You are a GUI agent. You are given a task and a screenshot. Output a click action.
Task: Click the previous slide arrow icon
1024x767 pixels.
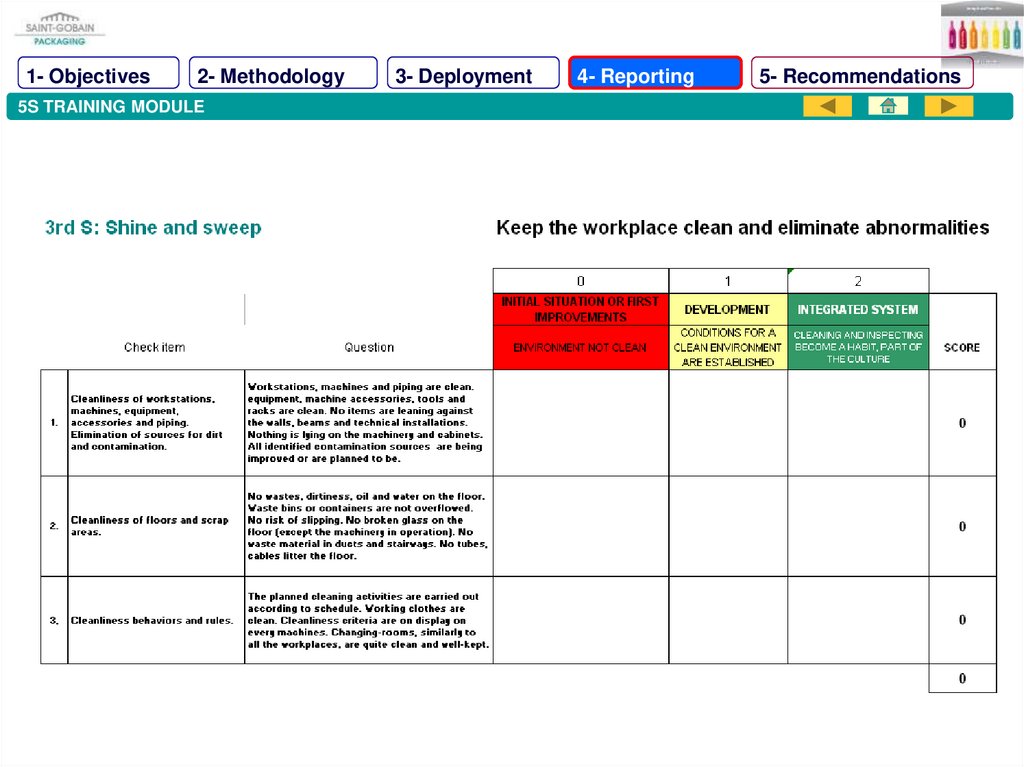click(x=827, y=106)
